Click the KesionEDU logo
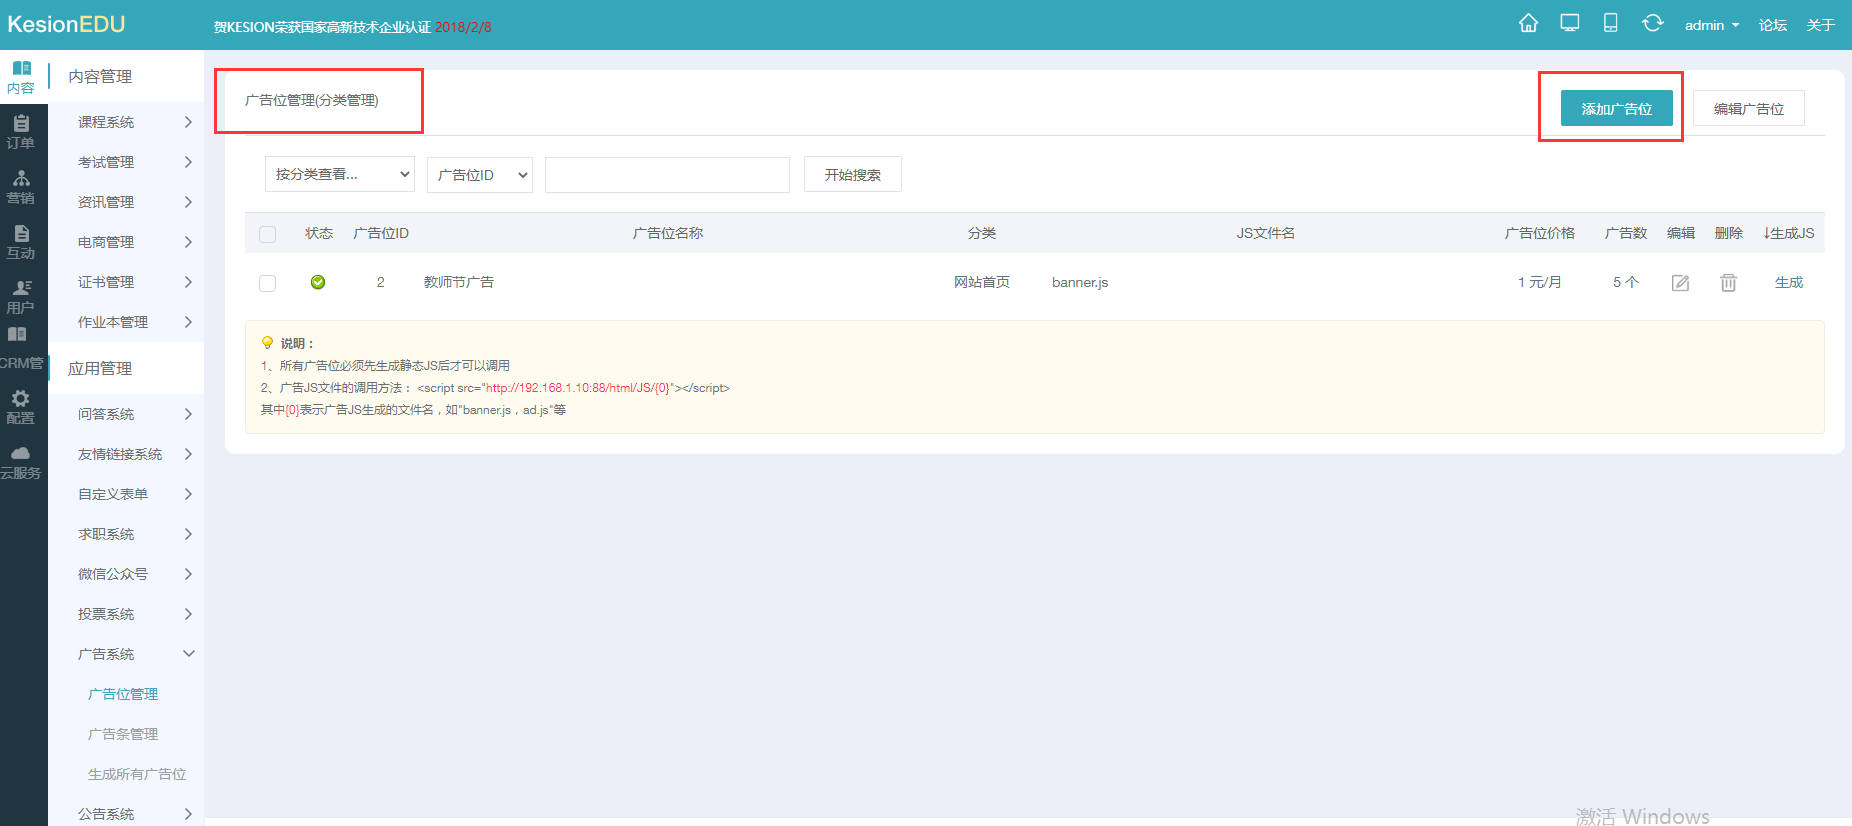Viewport: 1852px width, 826px height. tap(66, 24)
